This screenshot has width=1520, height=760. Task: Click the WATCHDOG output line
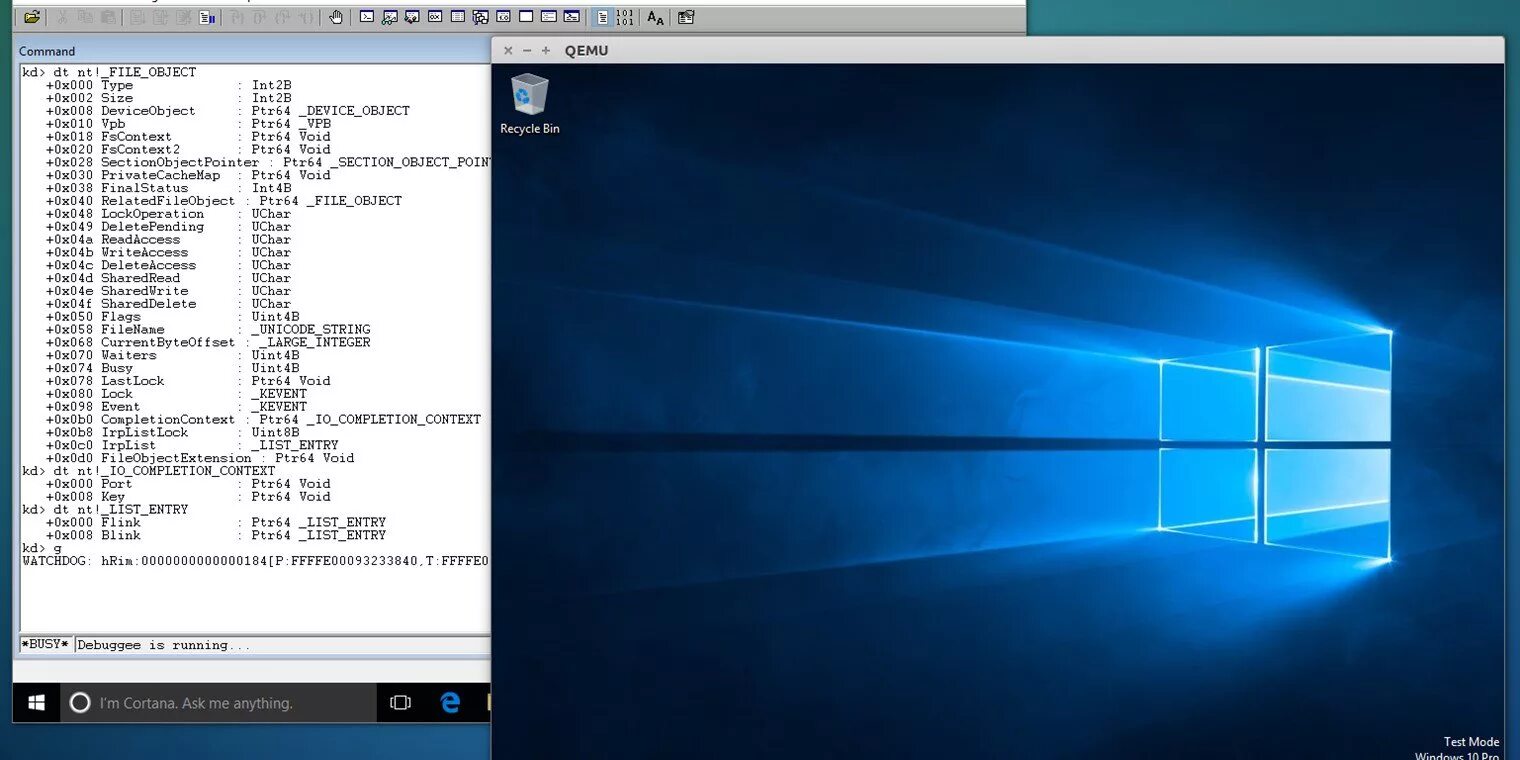point(256,561)
